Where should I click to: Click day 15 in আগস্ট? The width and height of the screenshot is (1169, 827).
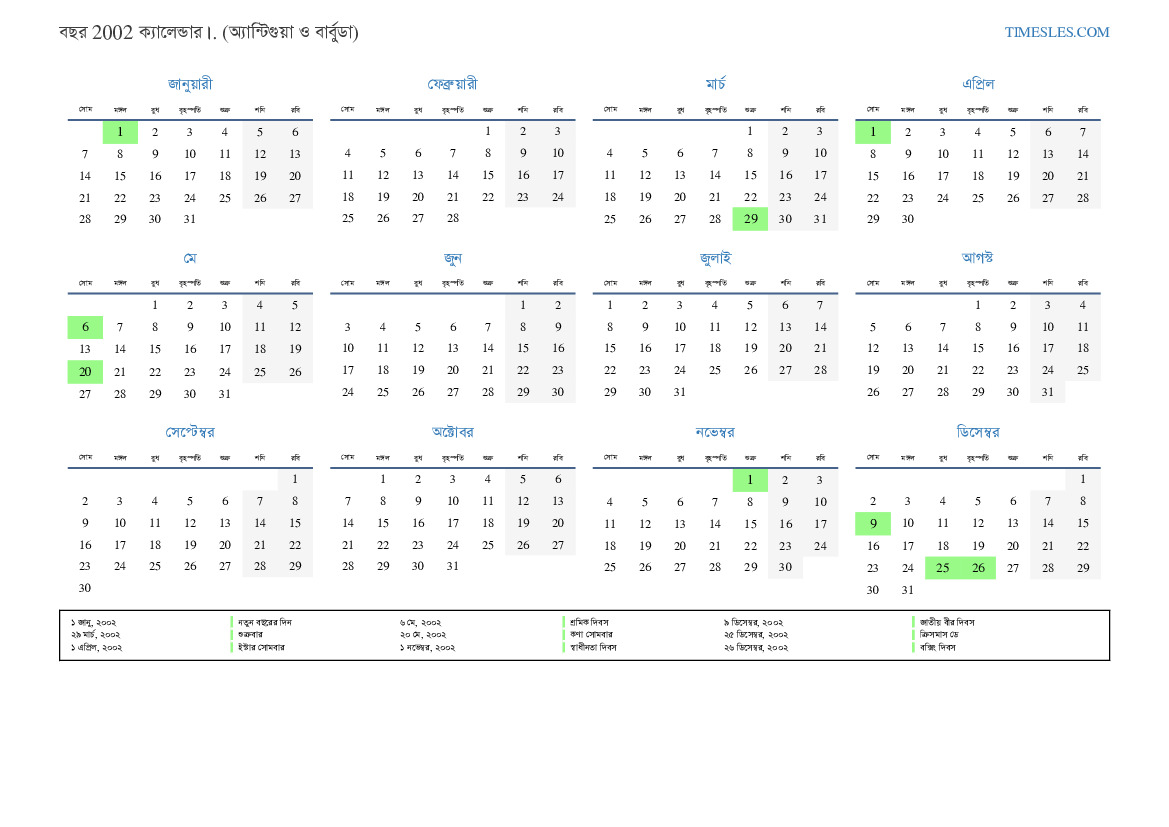pos(977,348)
